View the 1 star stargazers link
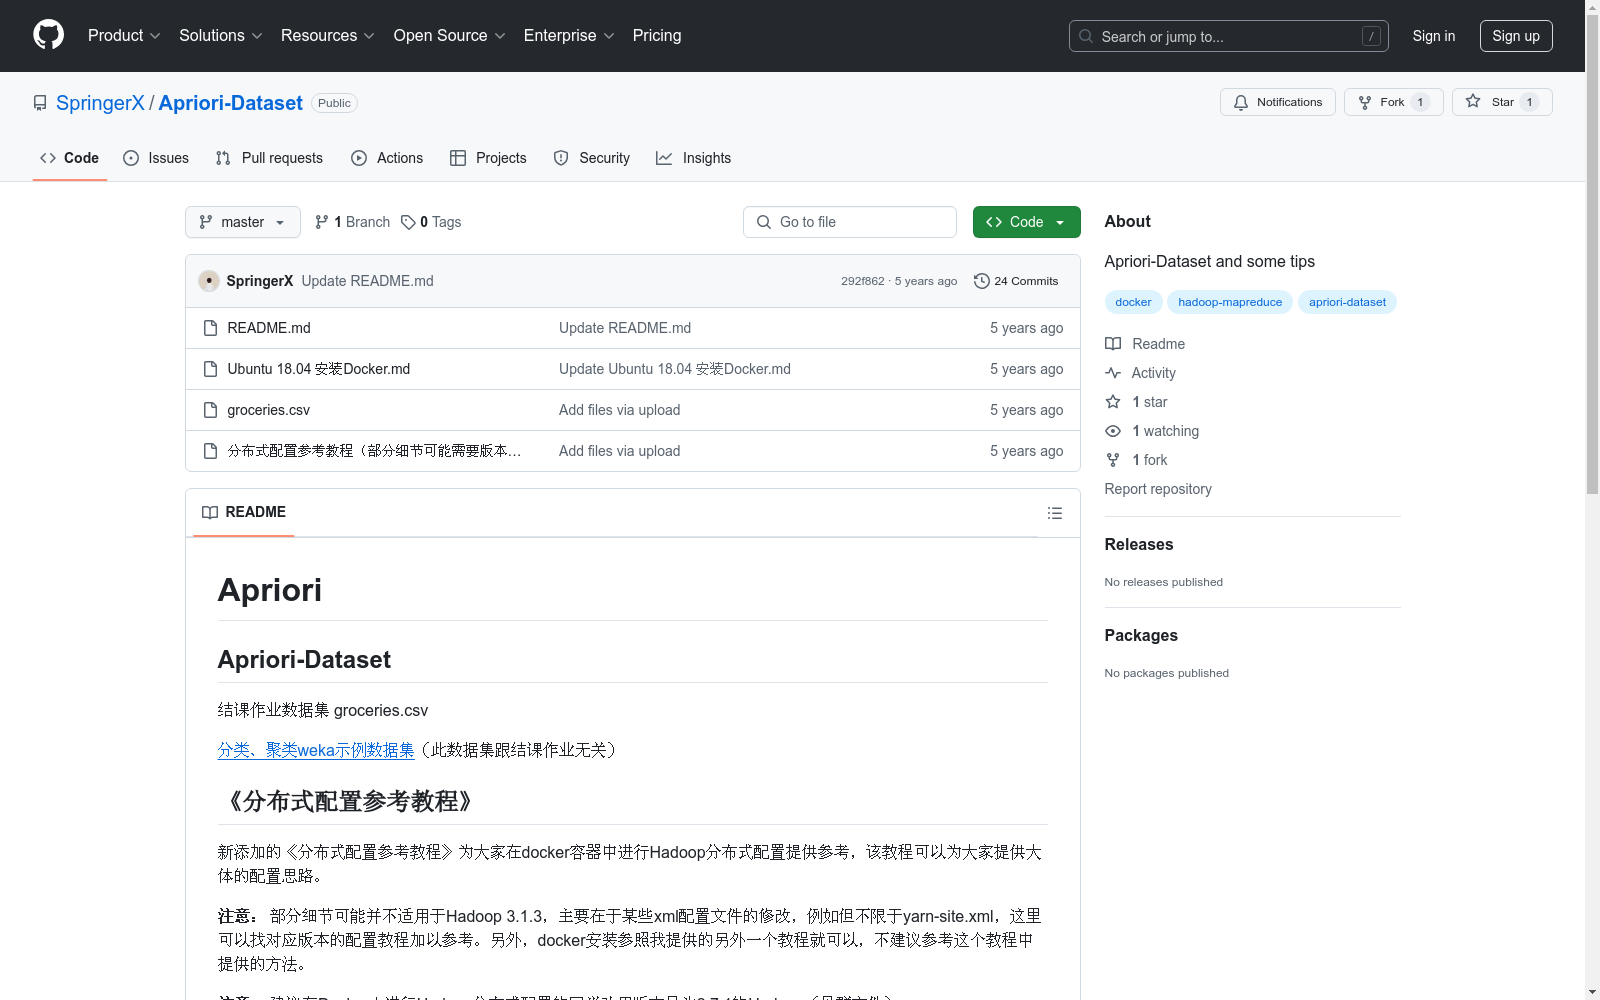 (1137, 402)
